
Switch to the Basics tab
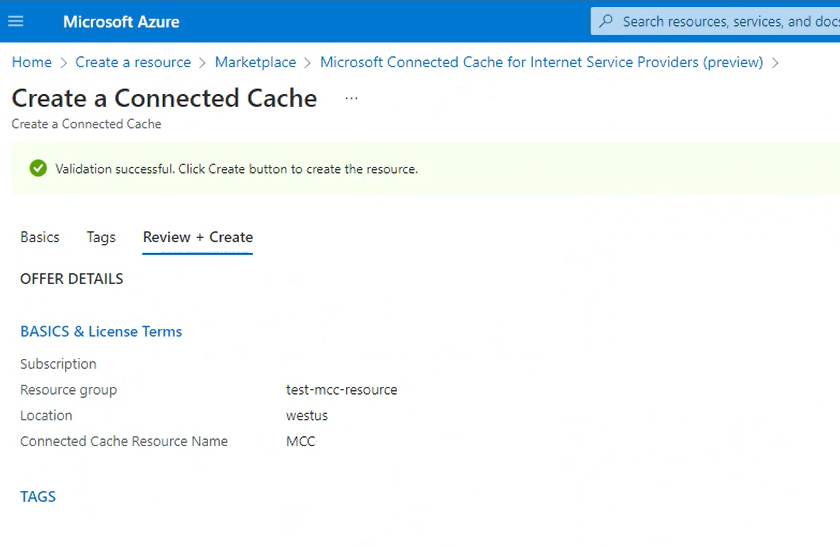(40, 237)
